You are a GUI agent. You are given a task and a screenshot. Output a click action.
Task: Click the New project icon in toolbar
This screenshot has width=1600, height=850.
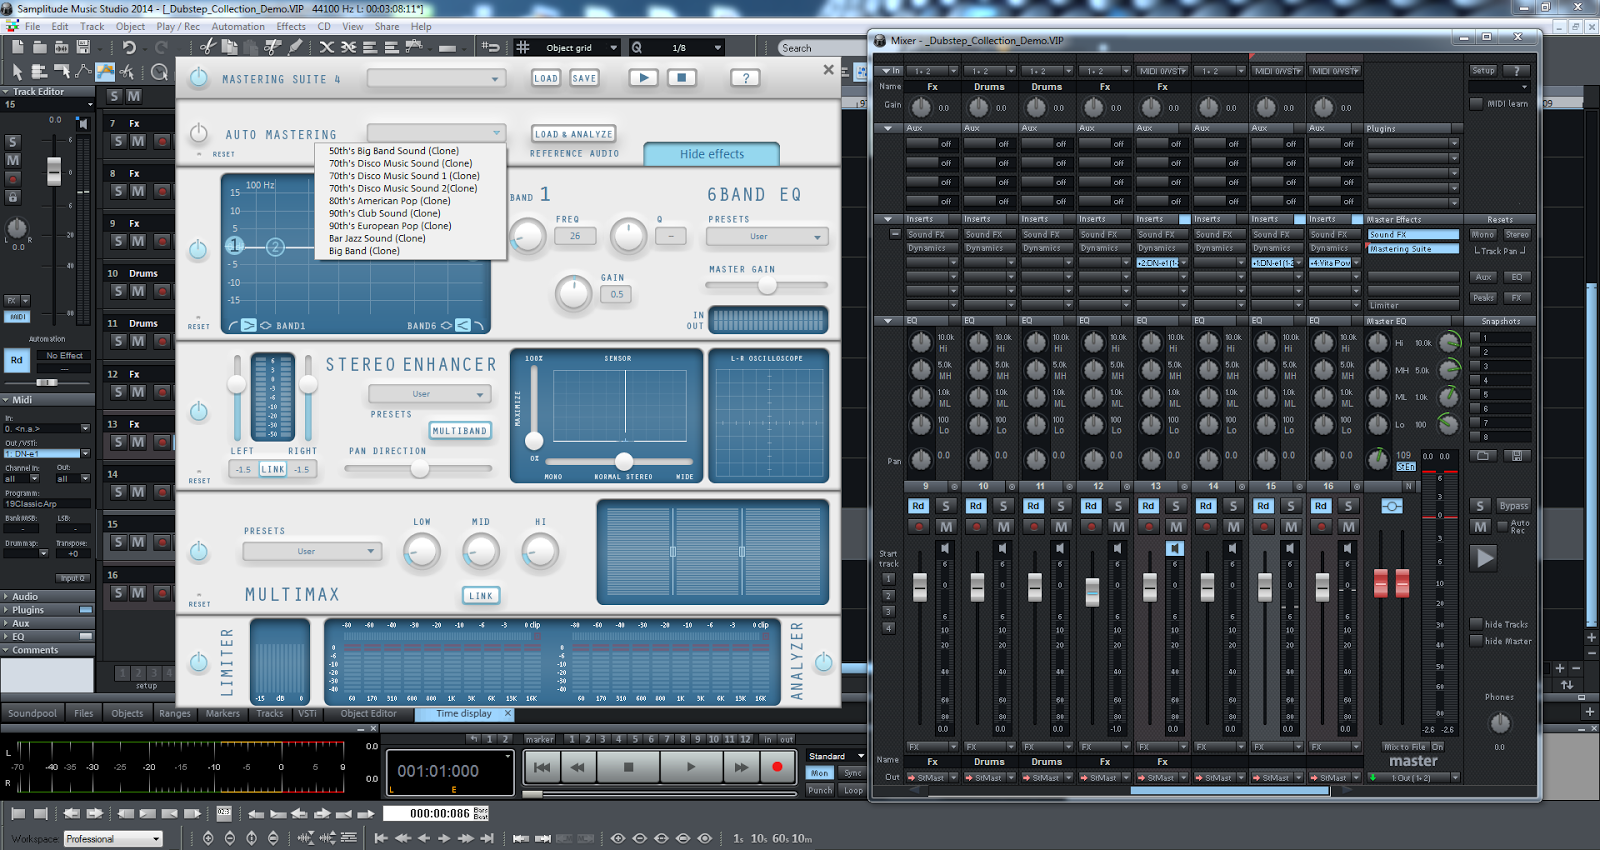tap(17, 47)
